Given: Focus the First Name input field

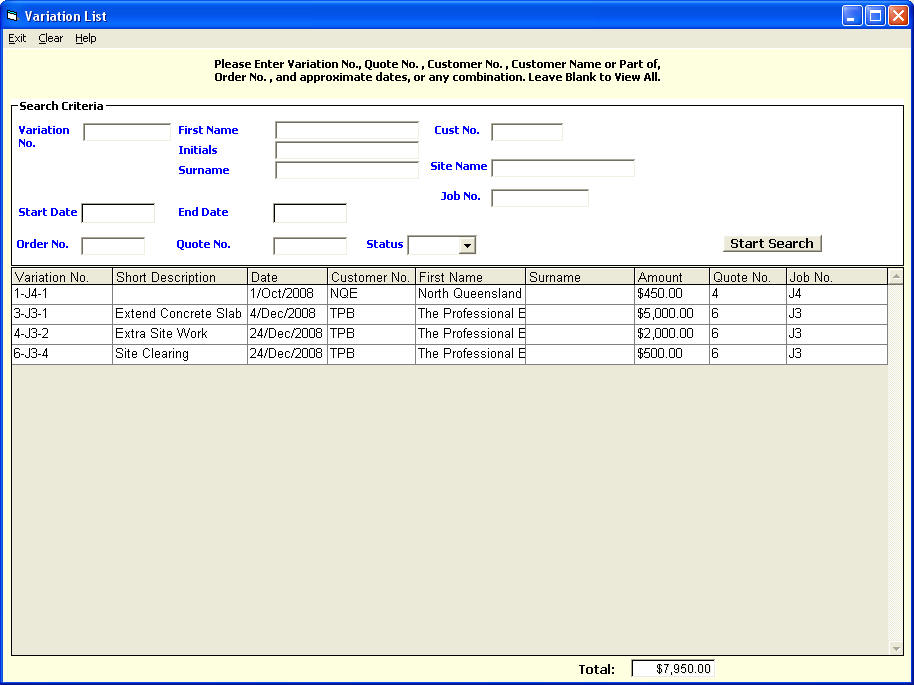Looking at the screenshot, I should [347, 130].
